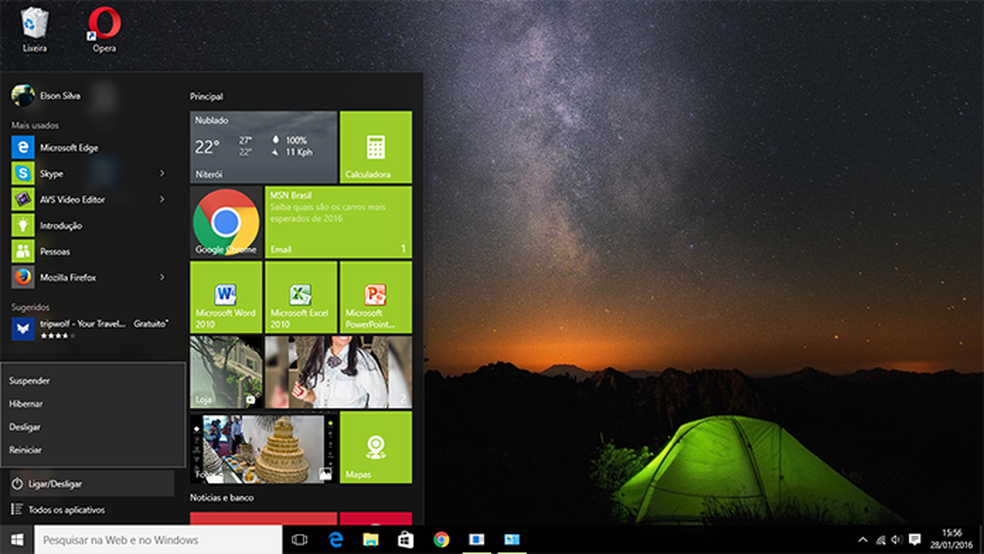Open the MSN Brasil Email tile

[338, 222]
